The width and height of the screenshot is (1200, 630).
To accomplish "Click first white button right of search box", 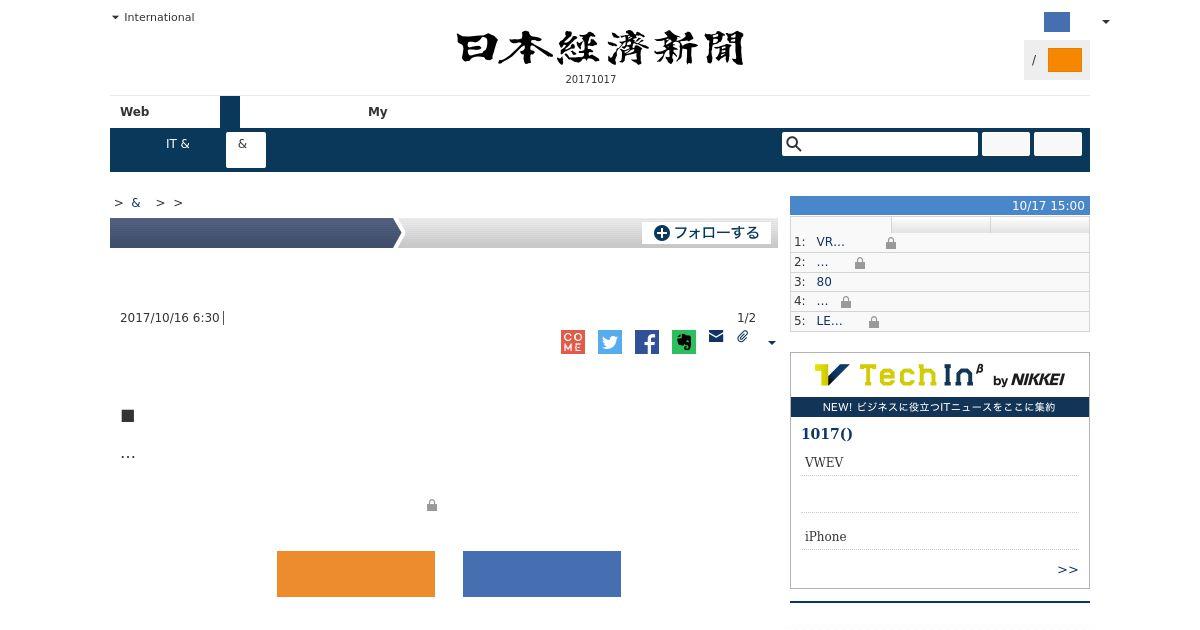I will (x=1006, y=144).
